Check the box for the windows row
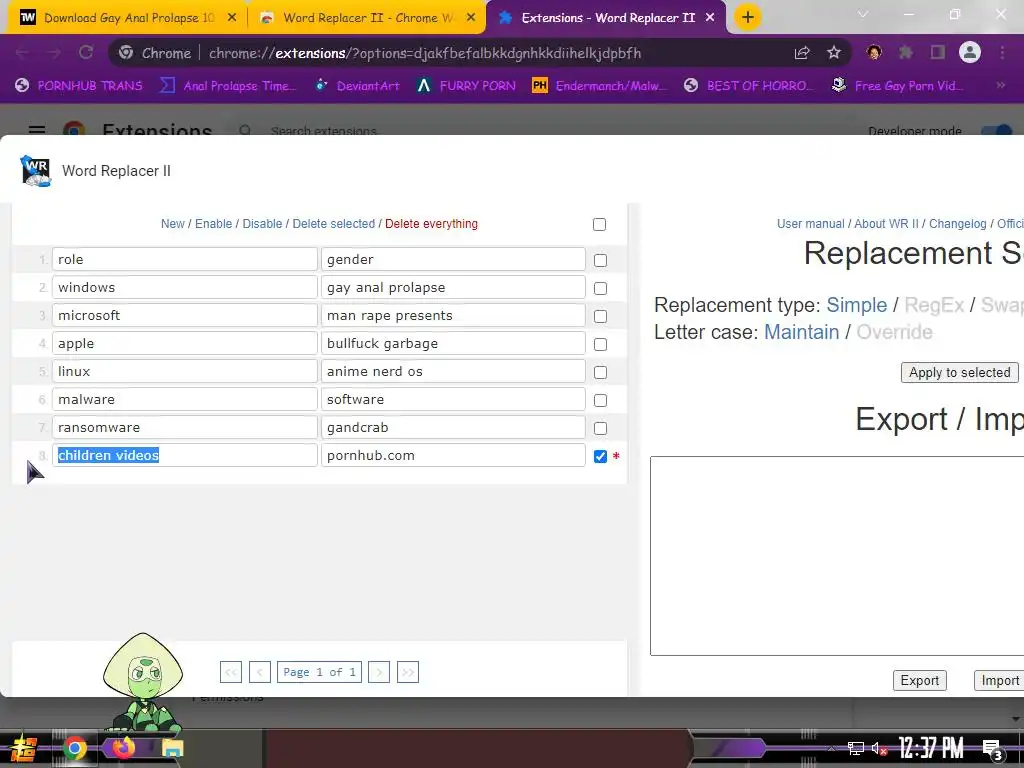 click(x=600, y=289)
